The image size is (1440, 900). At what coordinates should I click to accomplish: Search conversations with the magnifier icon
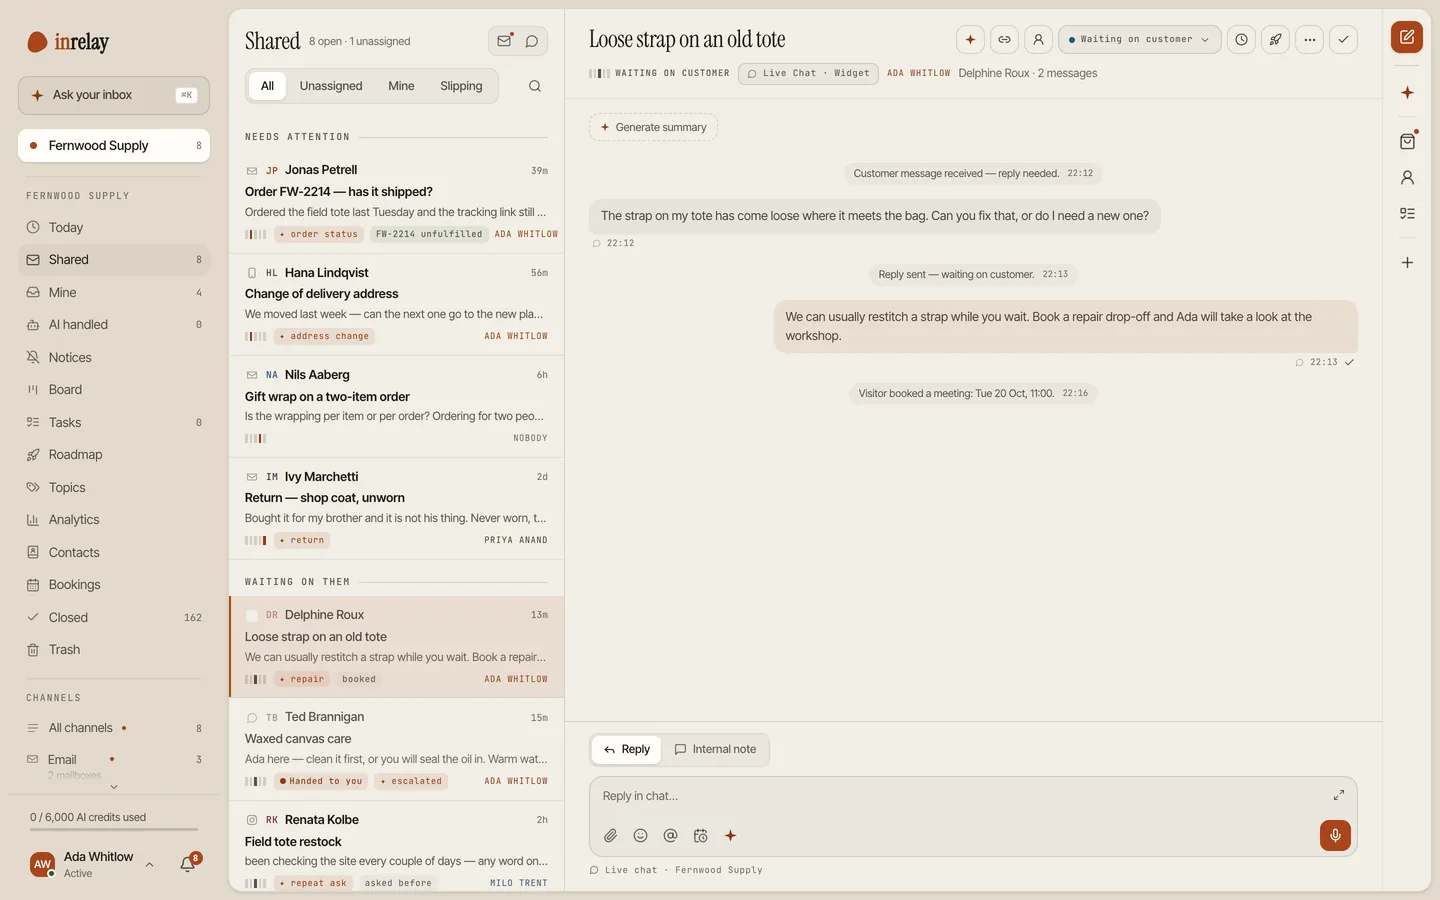[535, 86]
